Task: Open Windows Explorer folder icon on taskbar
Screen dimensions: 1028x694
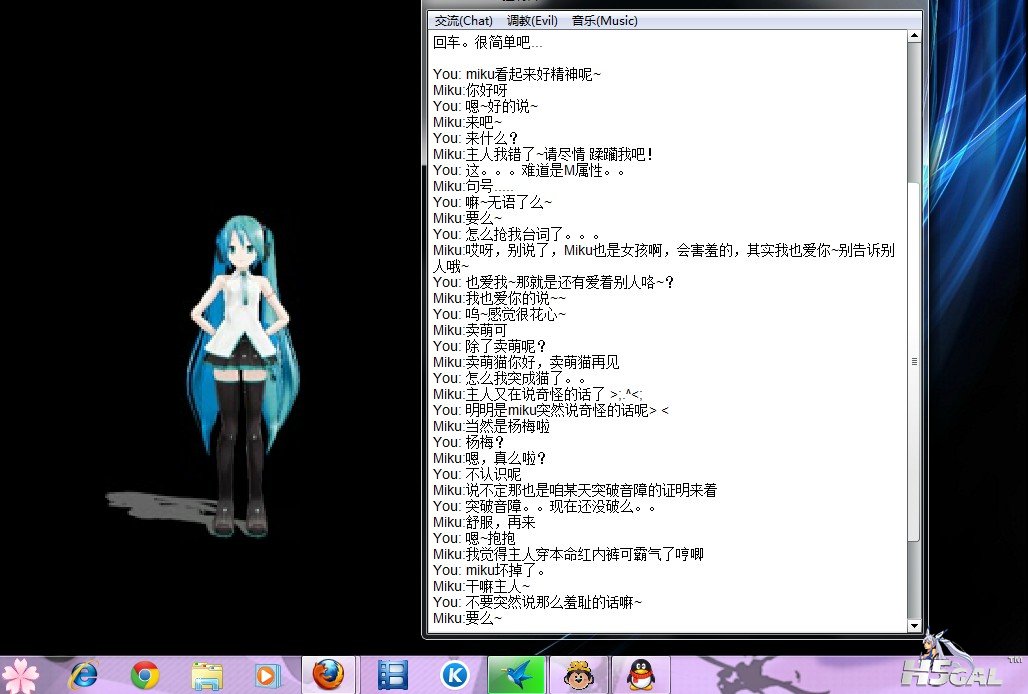Action: pos(207,676)
